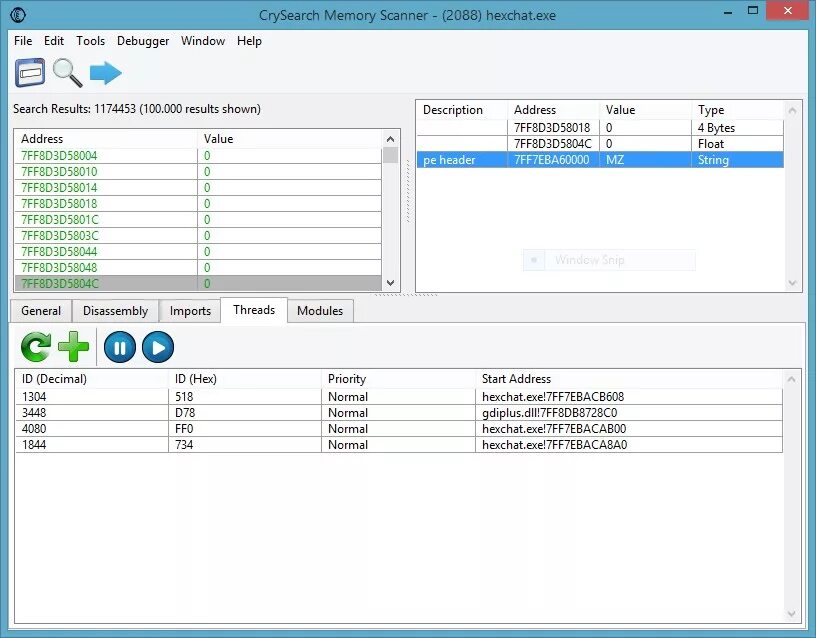Viewport: 816px width, 638px height.
Task: Switch to the Disassembly tab
Action: pyautogui.click(x=116, y=311)
